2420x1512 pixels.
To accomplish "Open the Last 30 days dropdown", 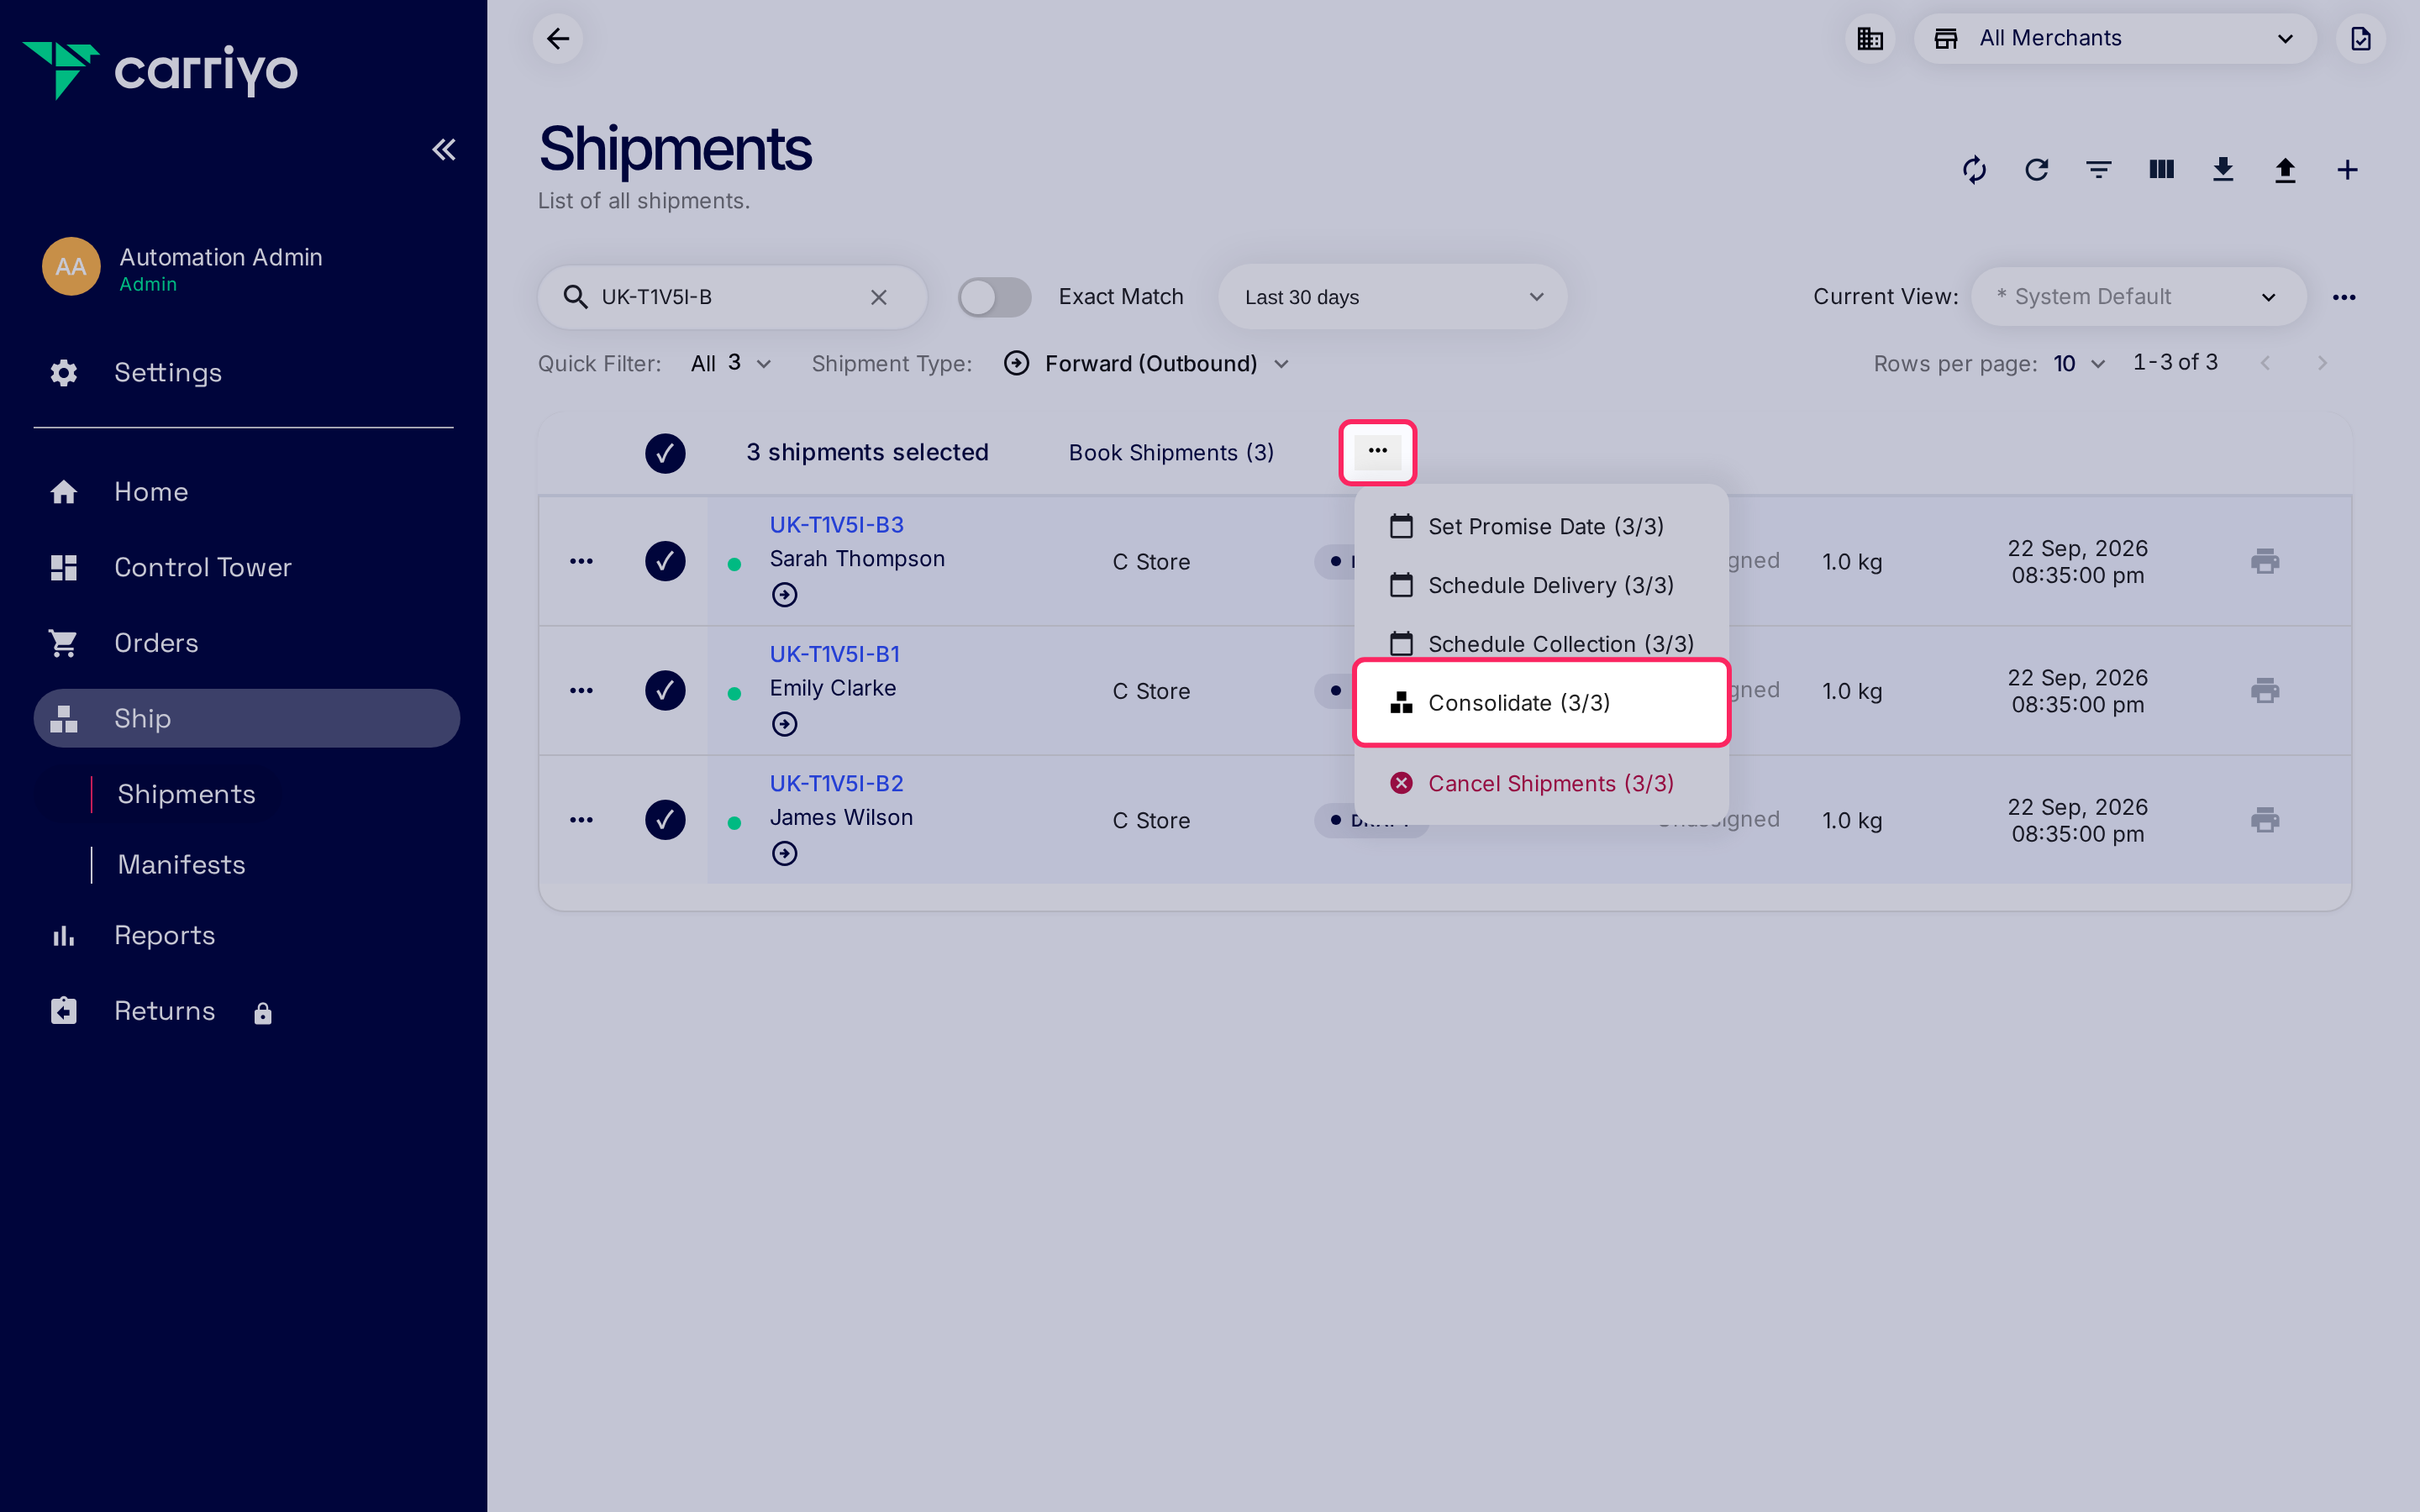I will pyautogui.click(x=1392, y=297).
